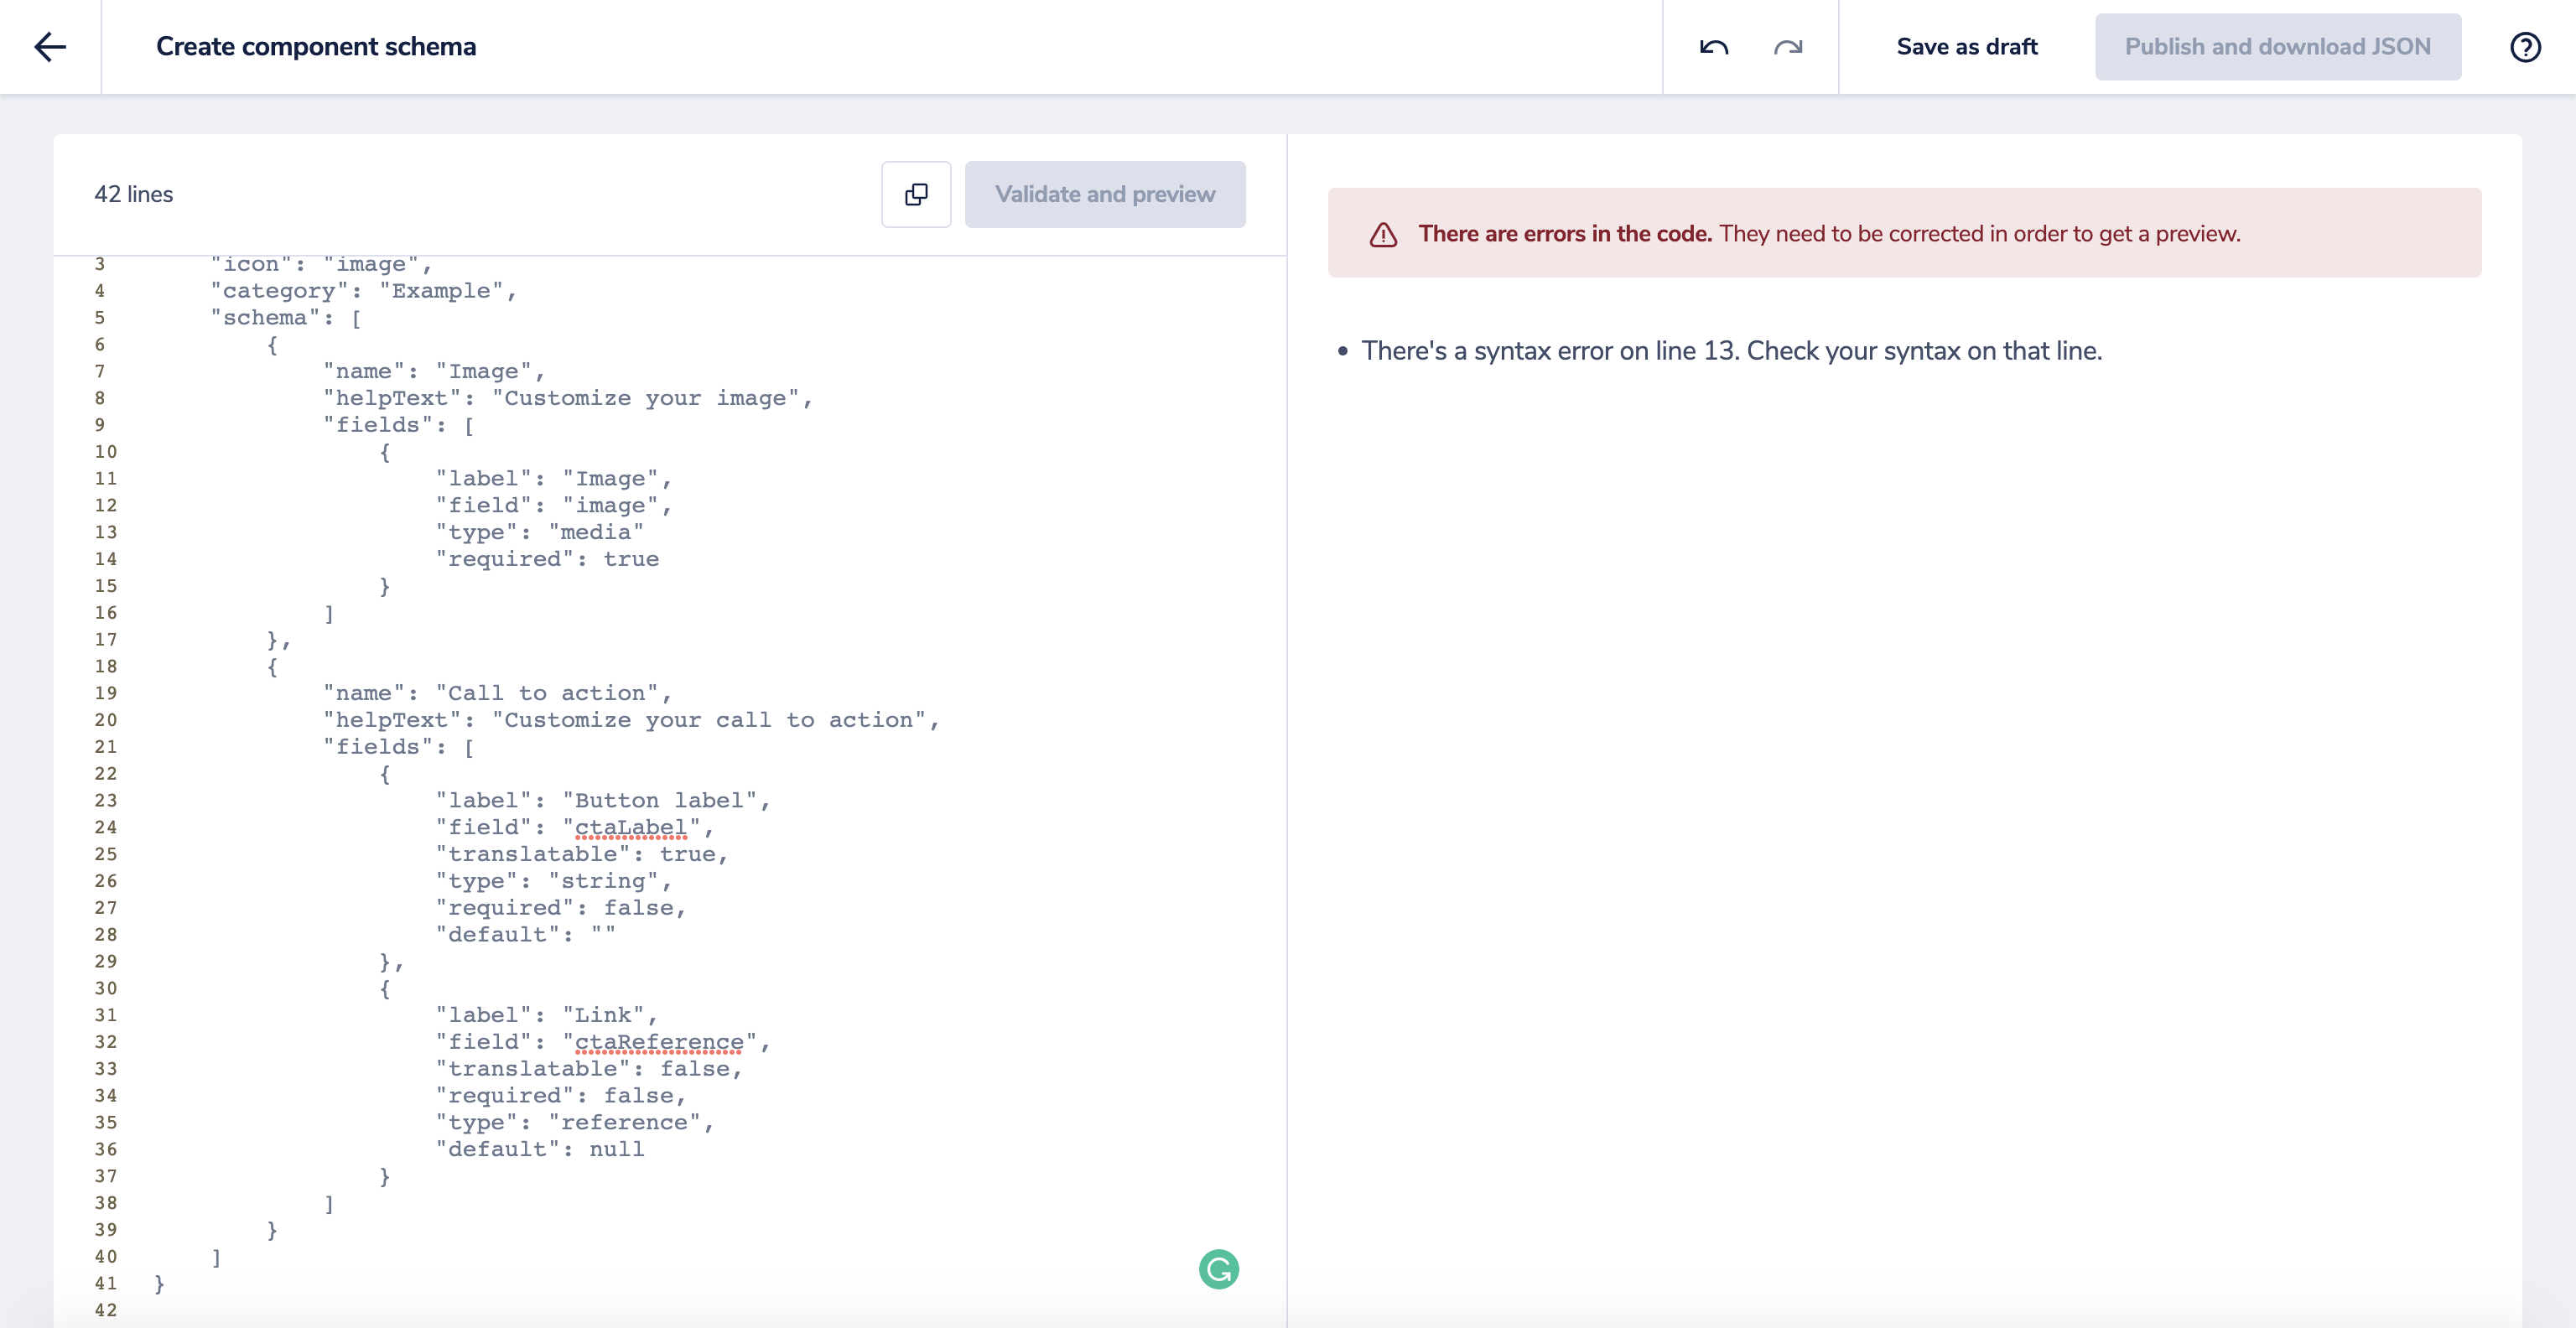The width and height of the screenshot is (2576, 1328).
Task: Click the 42 lines counter label
Action: click(x=133, y=194)
